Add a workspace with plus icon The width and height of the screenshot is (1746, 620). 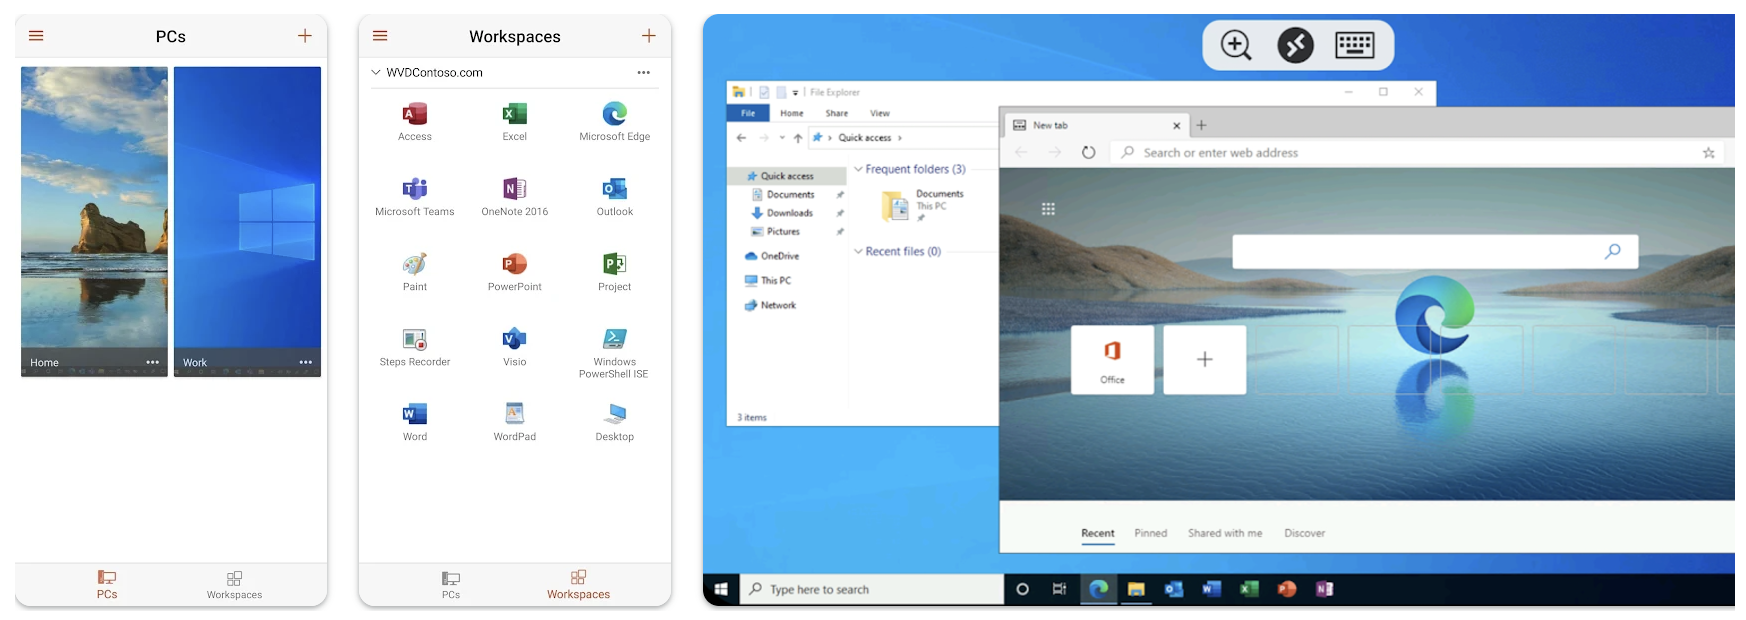point(649,36)
